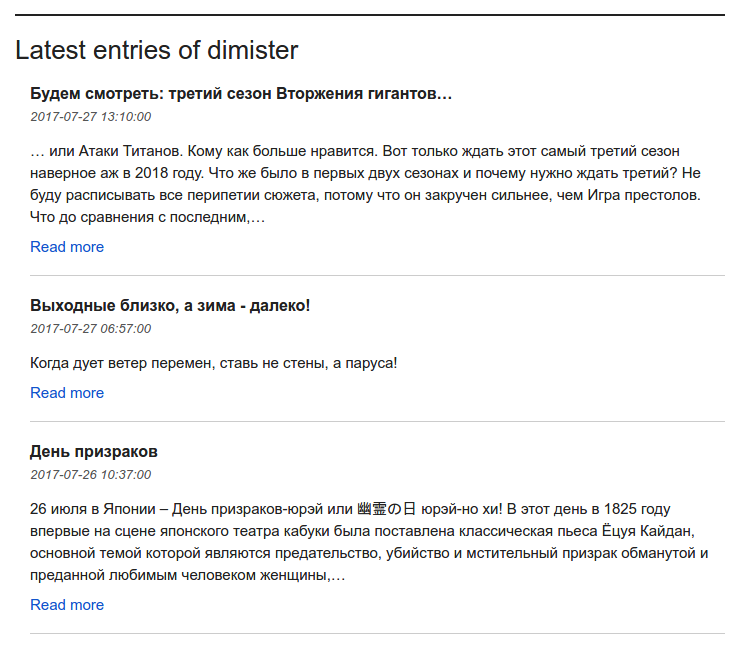Open Read more under the Атаки Титанов excerpt
Image resolution: width=750 pixels, height=645 pixels.
[67, 247]
